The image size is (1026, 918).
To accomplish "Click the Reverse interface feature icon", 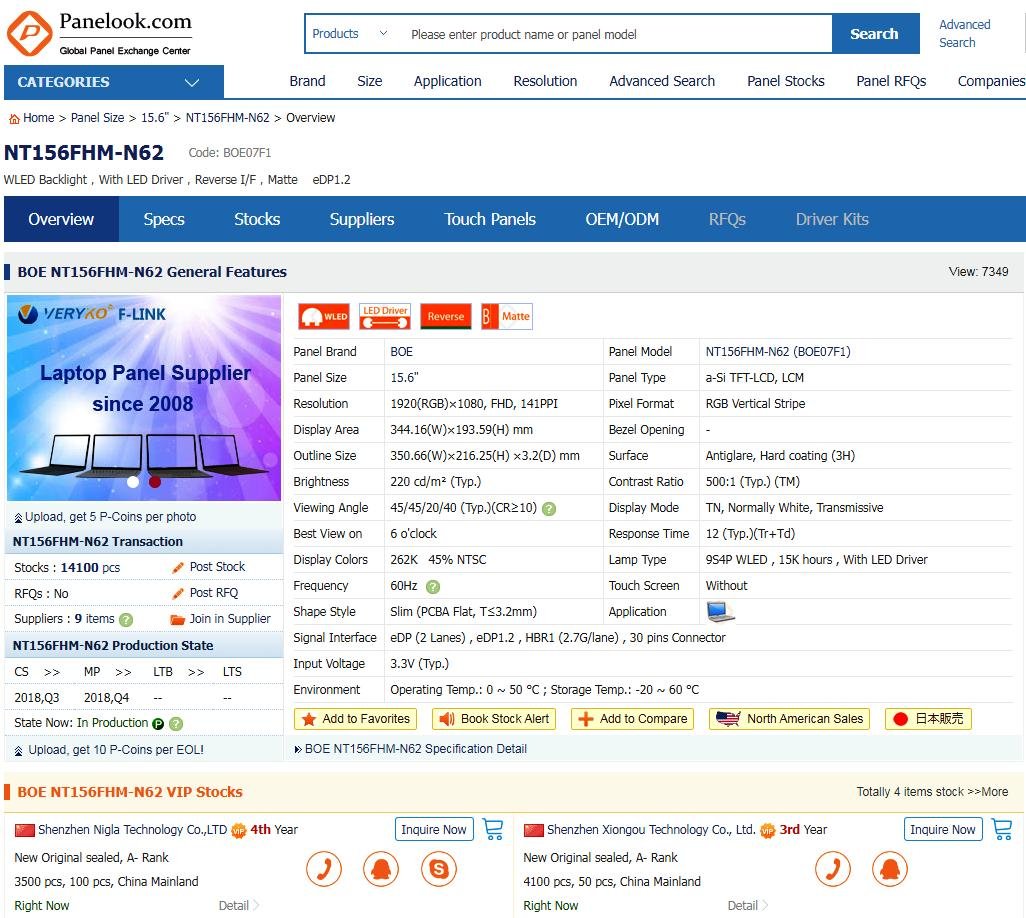I will click(x=445, y=317).
